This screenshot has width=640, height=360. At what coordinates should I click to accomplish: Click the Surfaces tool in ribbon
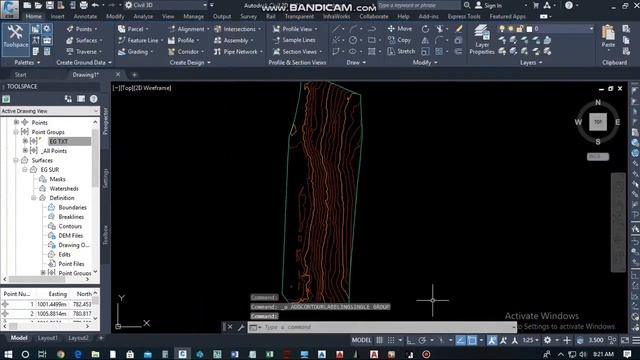(84, 40)
